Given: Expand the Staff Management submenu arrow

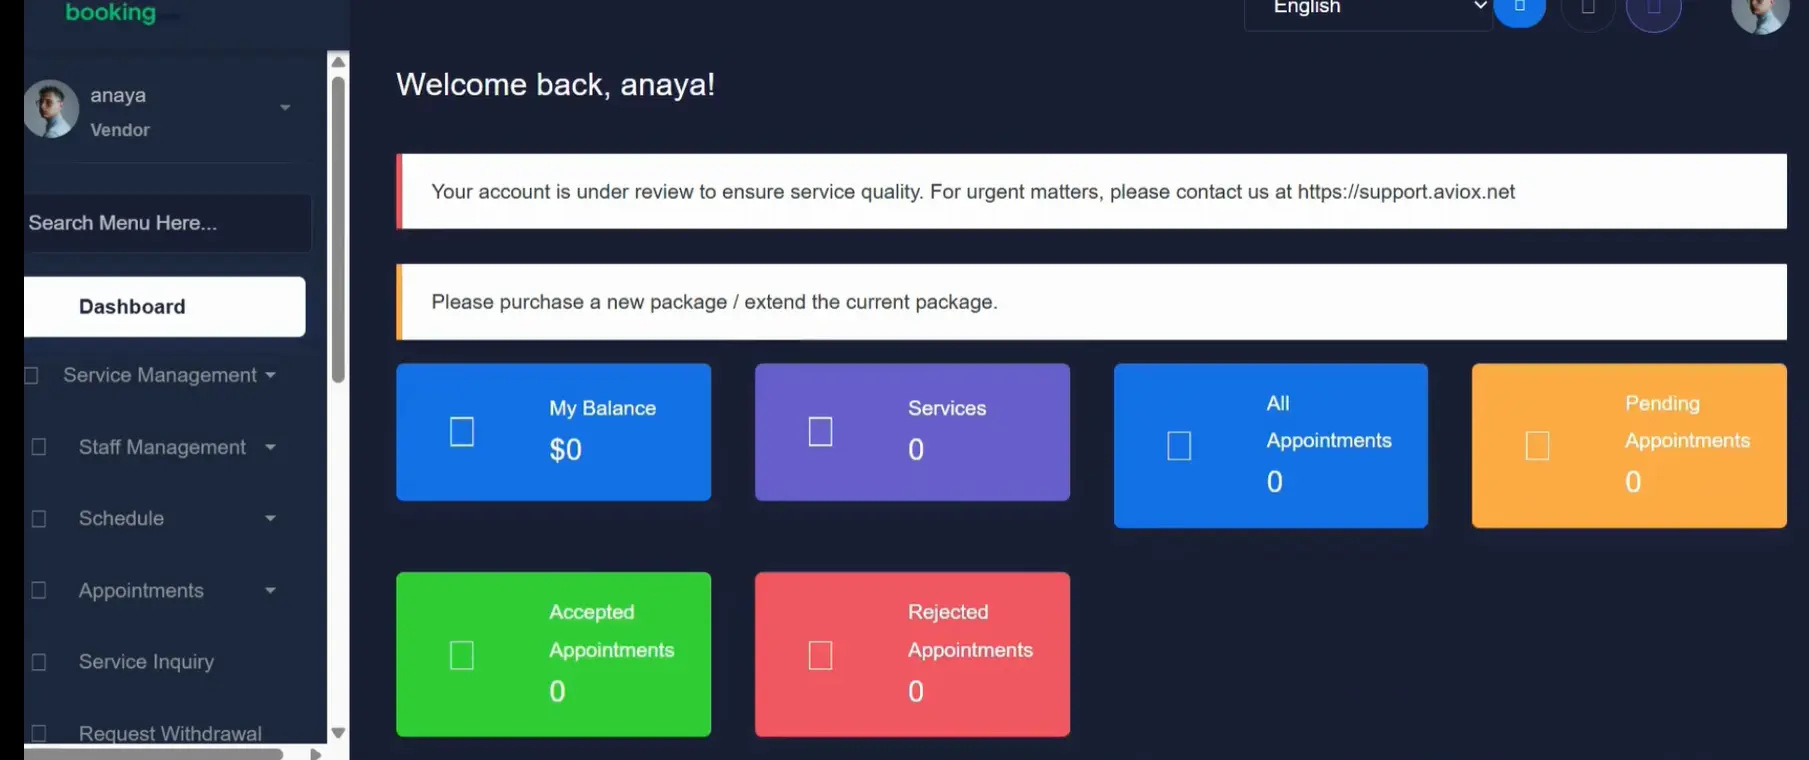Looking at the screenshot, I should [x=270, y=447].
